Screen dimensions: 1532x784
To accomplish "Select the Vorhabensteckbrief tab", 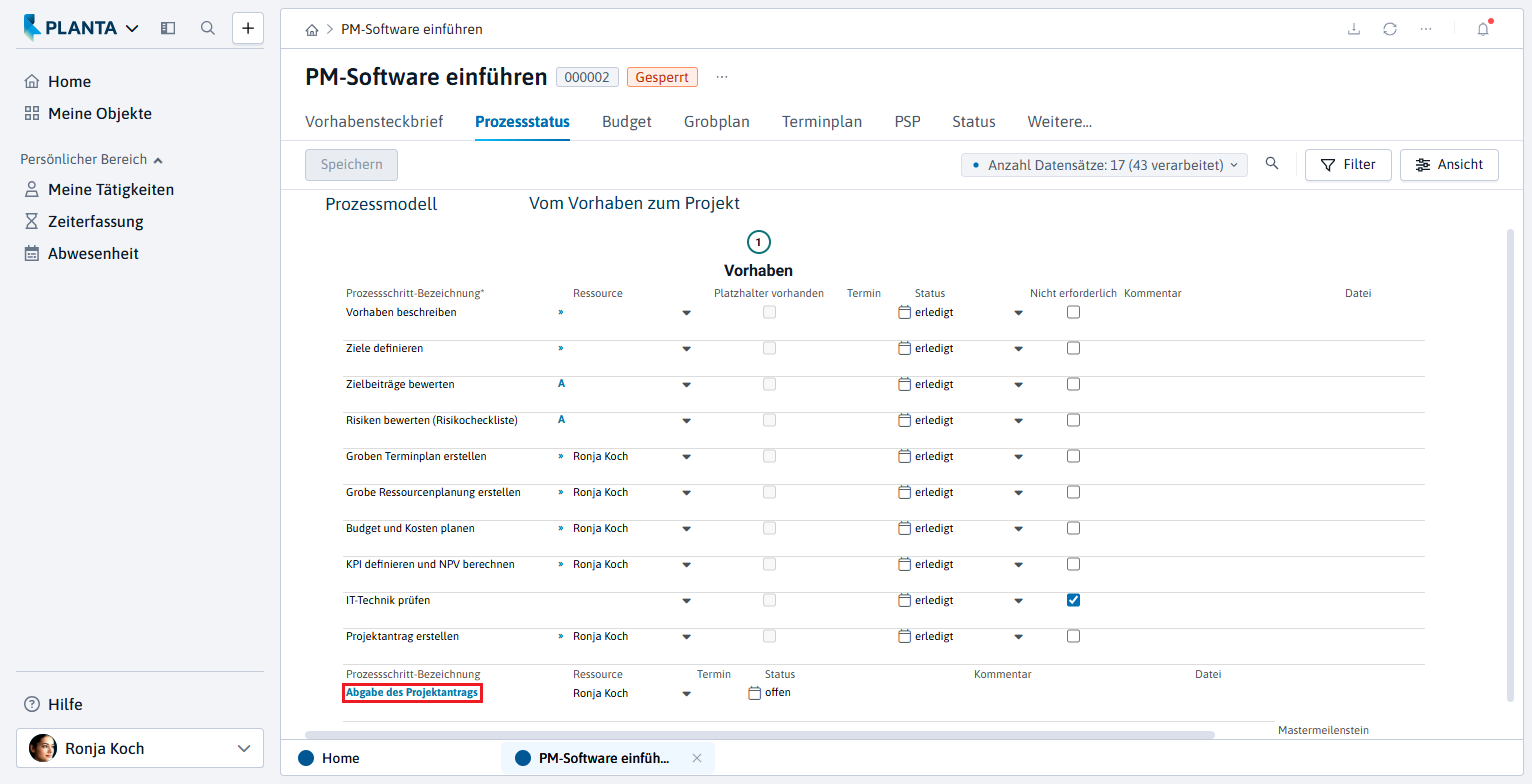I will click(374, 122).
